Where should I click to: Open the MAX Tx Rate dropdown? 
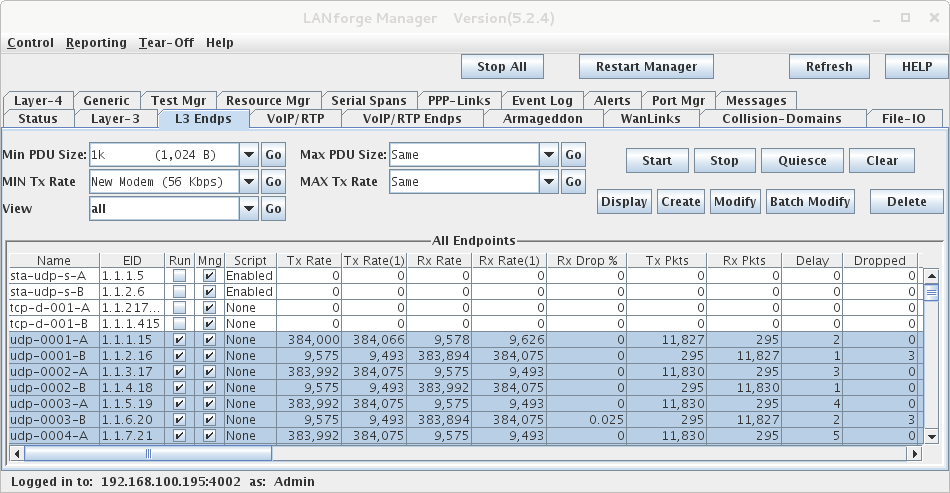click(x=549, y=182)
